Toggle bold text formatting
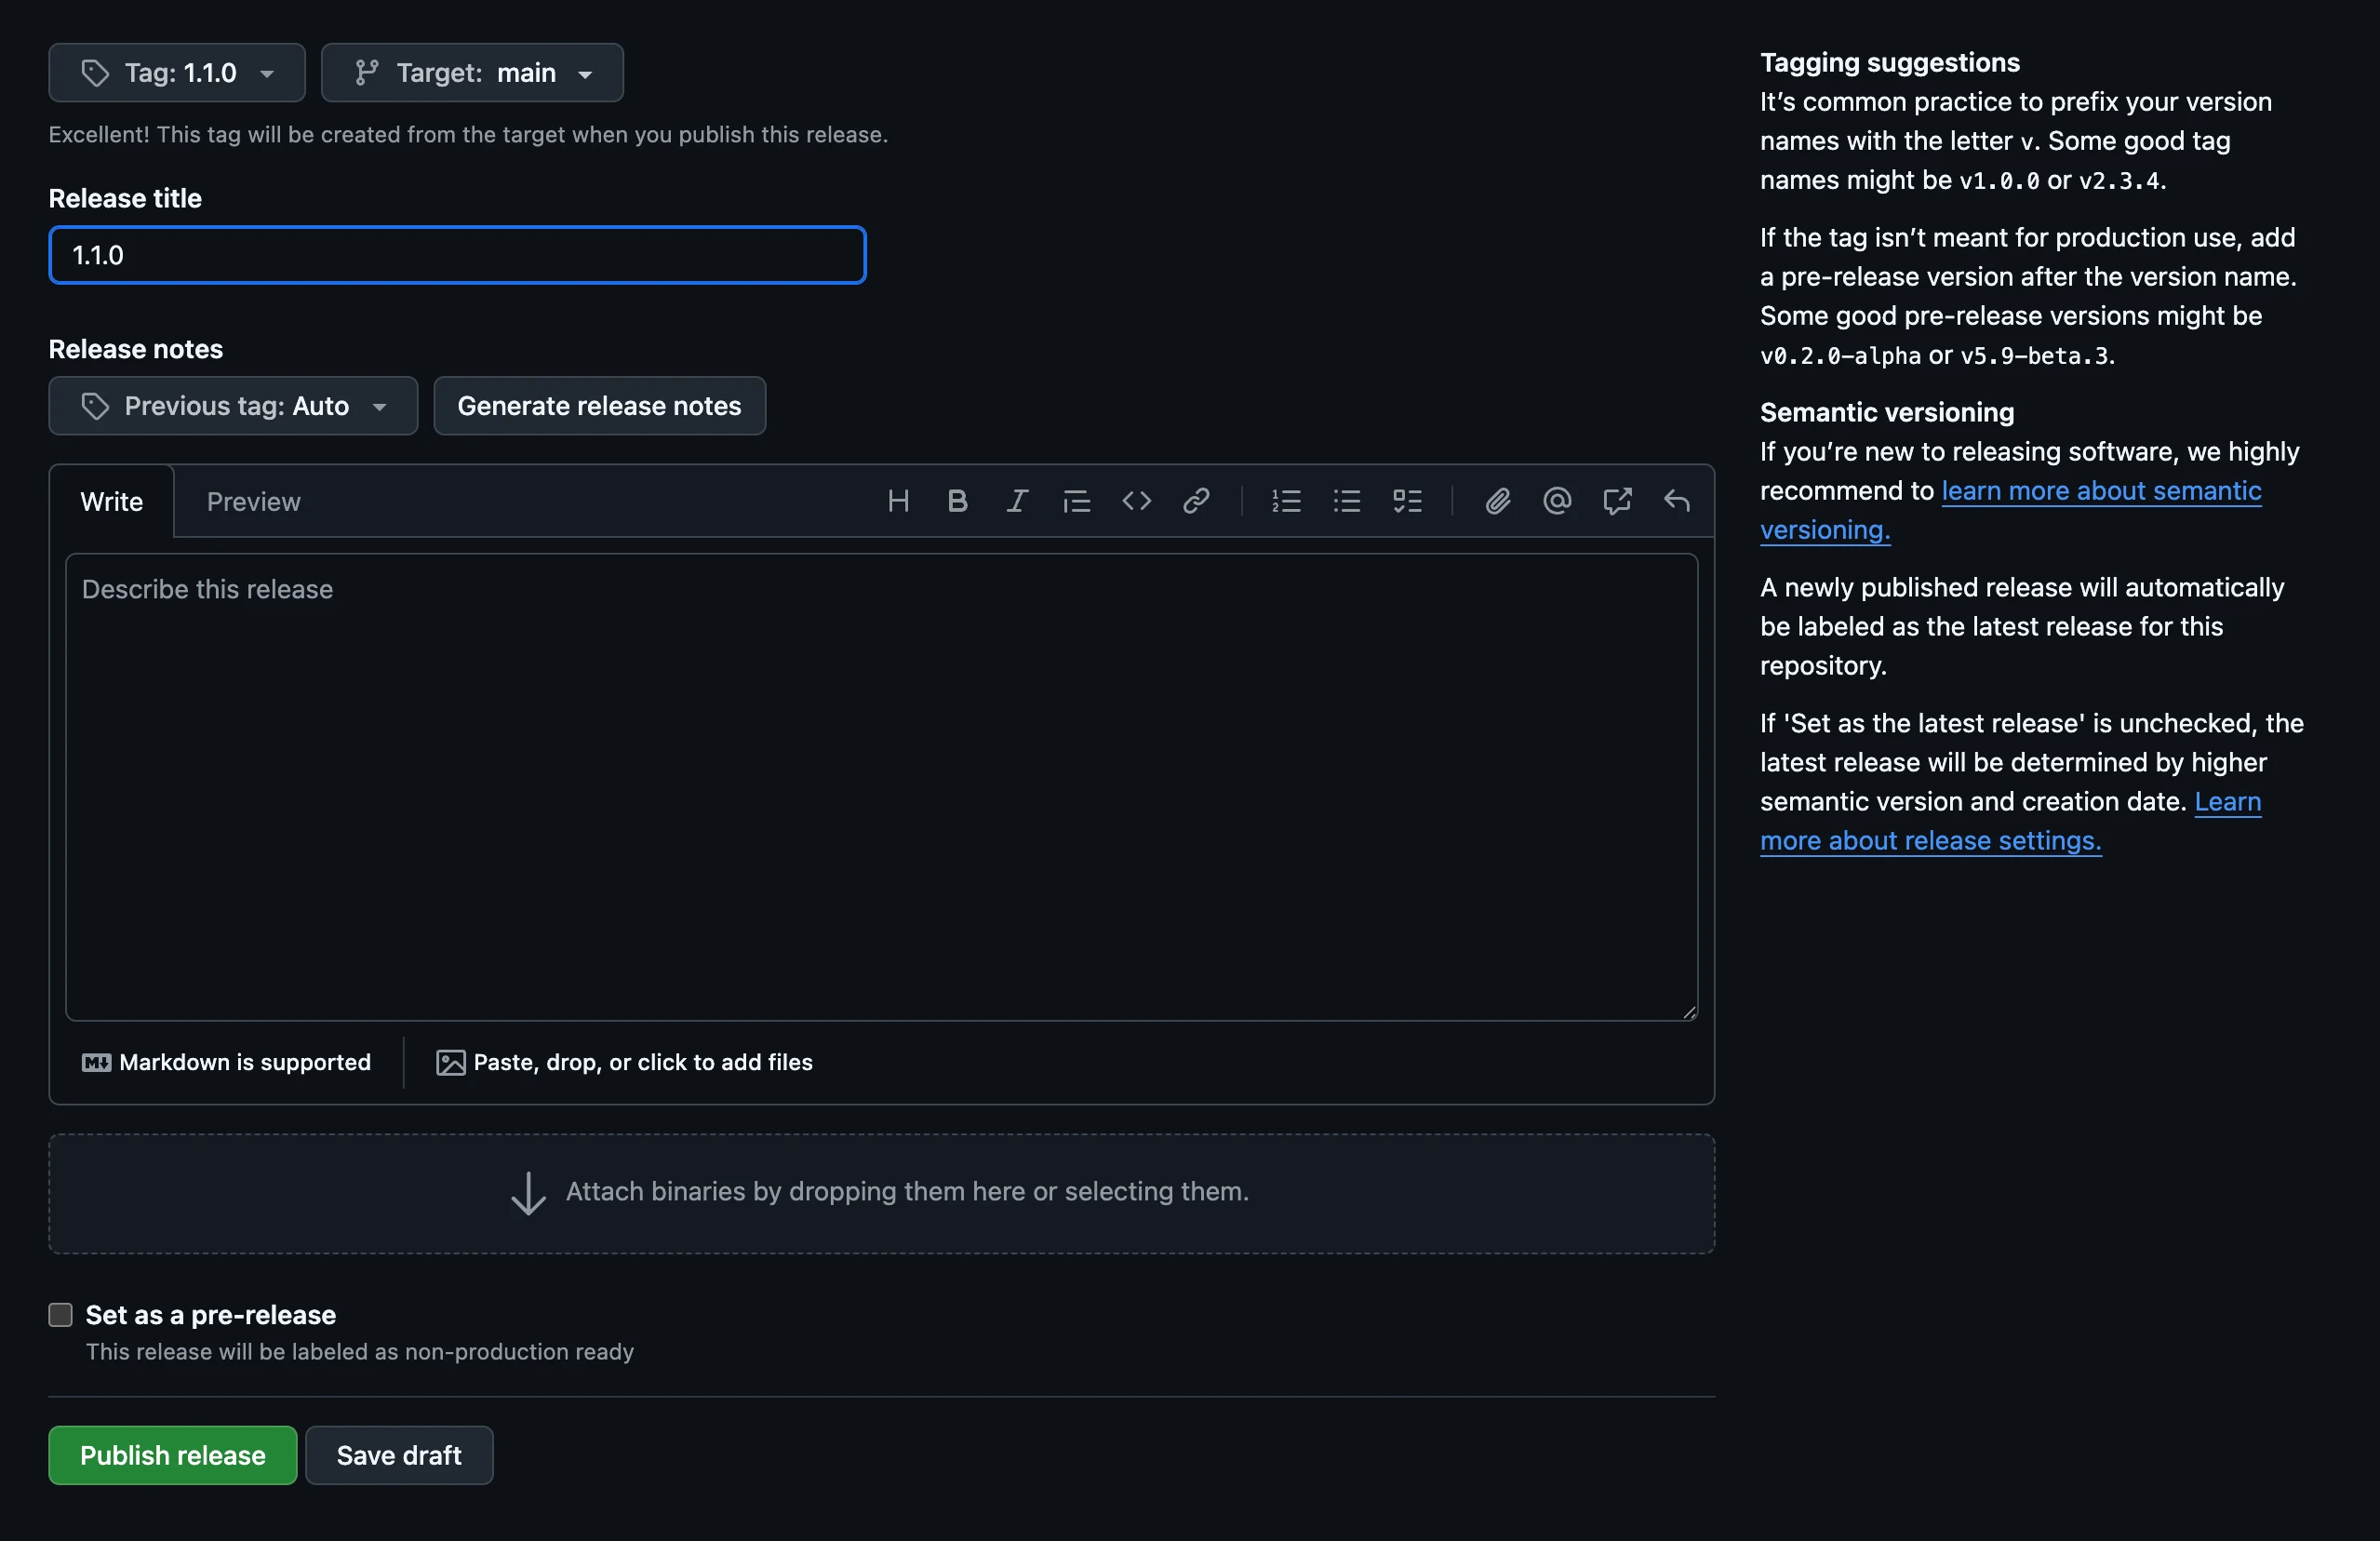This screenshot has height=1541, width=2380. [957, 501]
